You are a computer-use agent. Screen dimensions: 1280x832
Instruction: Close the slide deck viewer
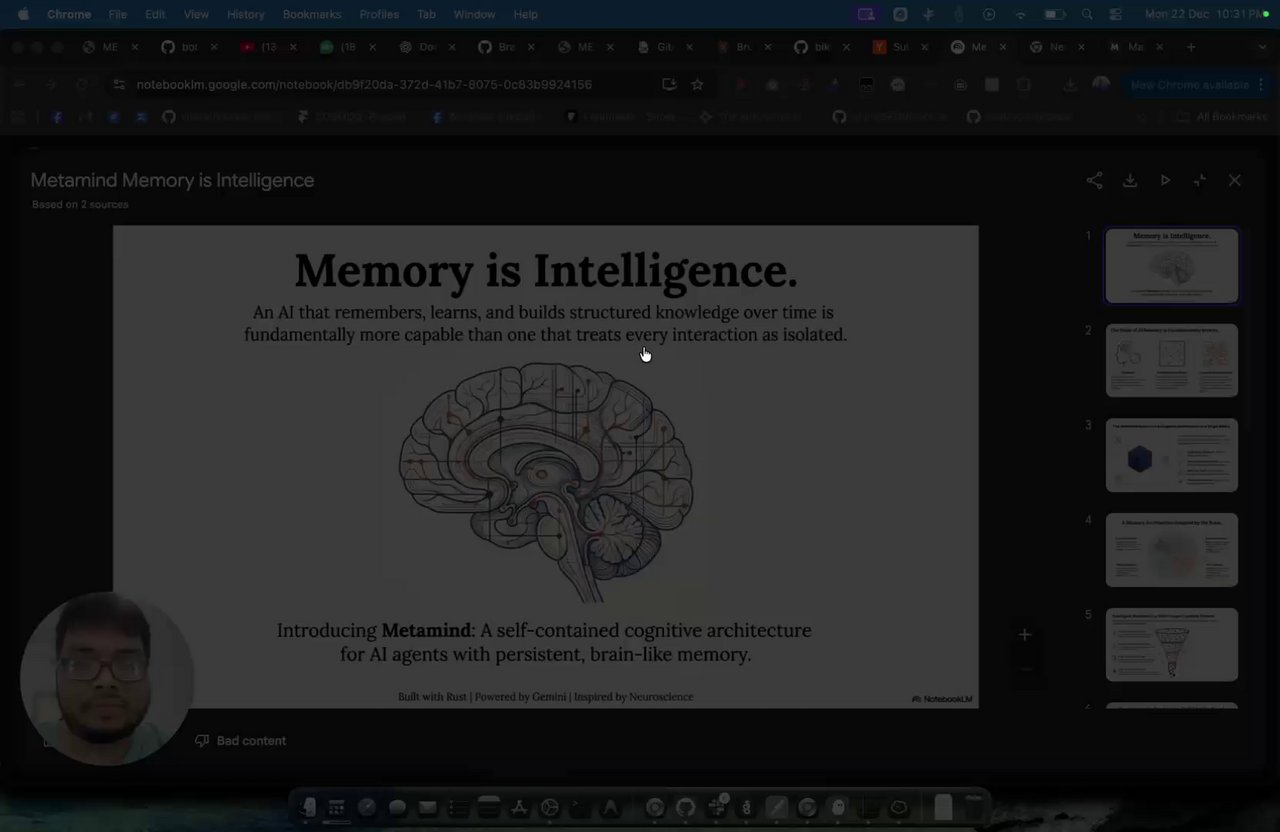pyautogui.click(x=1235, y=181)
